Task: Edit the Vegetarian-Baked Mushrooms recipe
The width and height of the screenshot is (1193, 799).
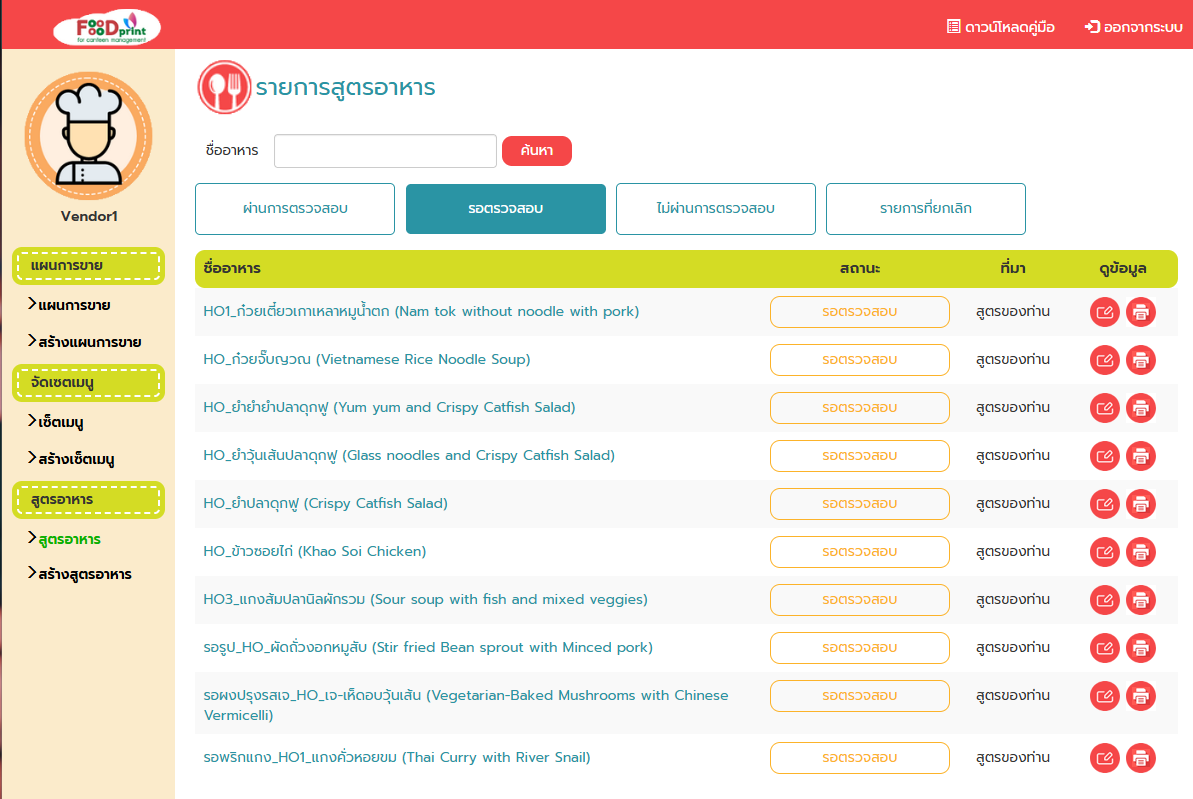Action: point(1105,696)
